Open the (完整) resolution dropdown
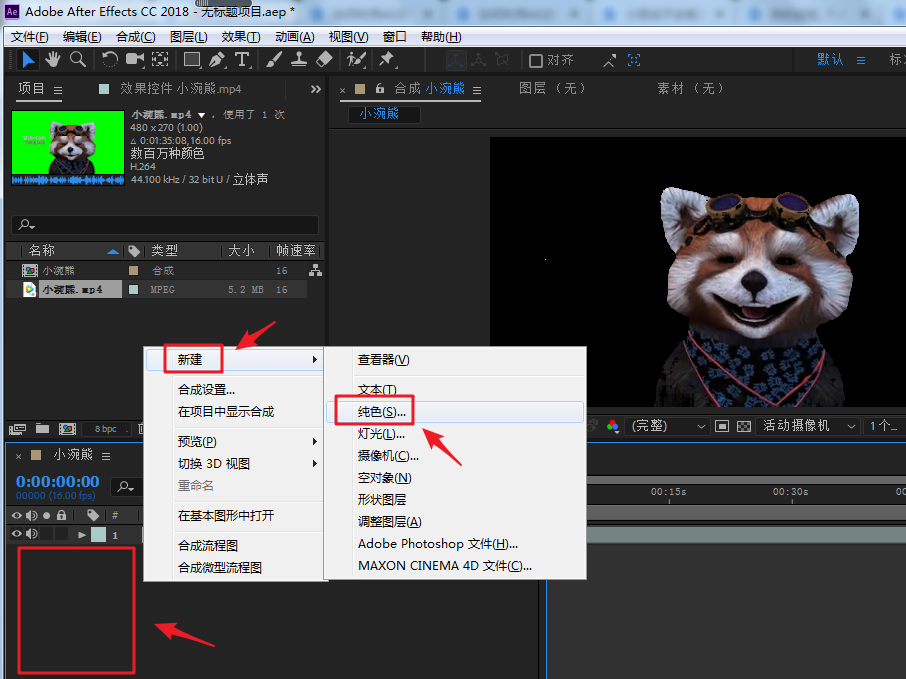The image size is (906, 679). 667,426
